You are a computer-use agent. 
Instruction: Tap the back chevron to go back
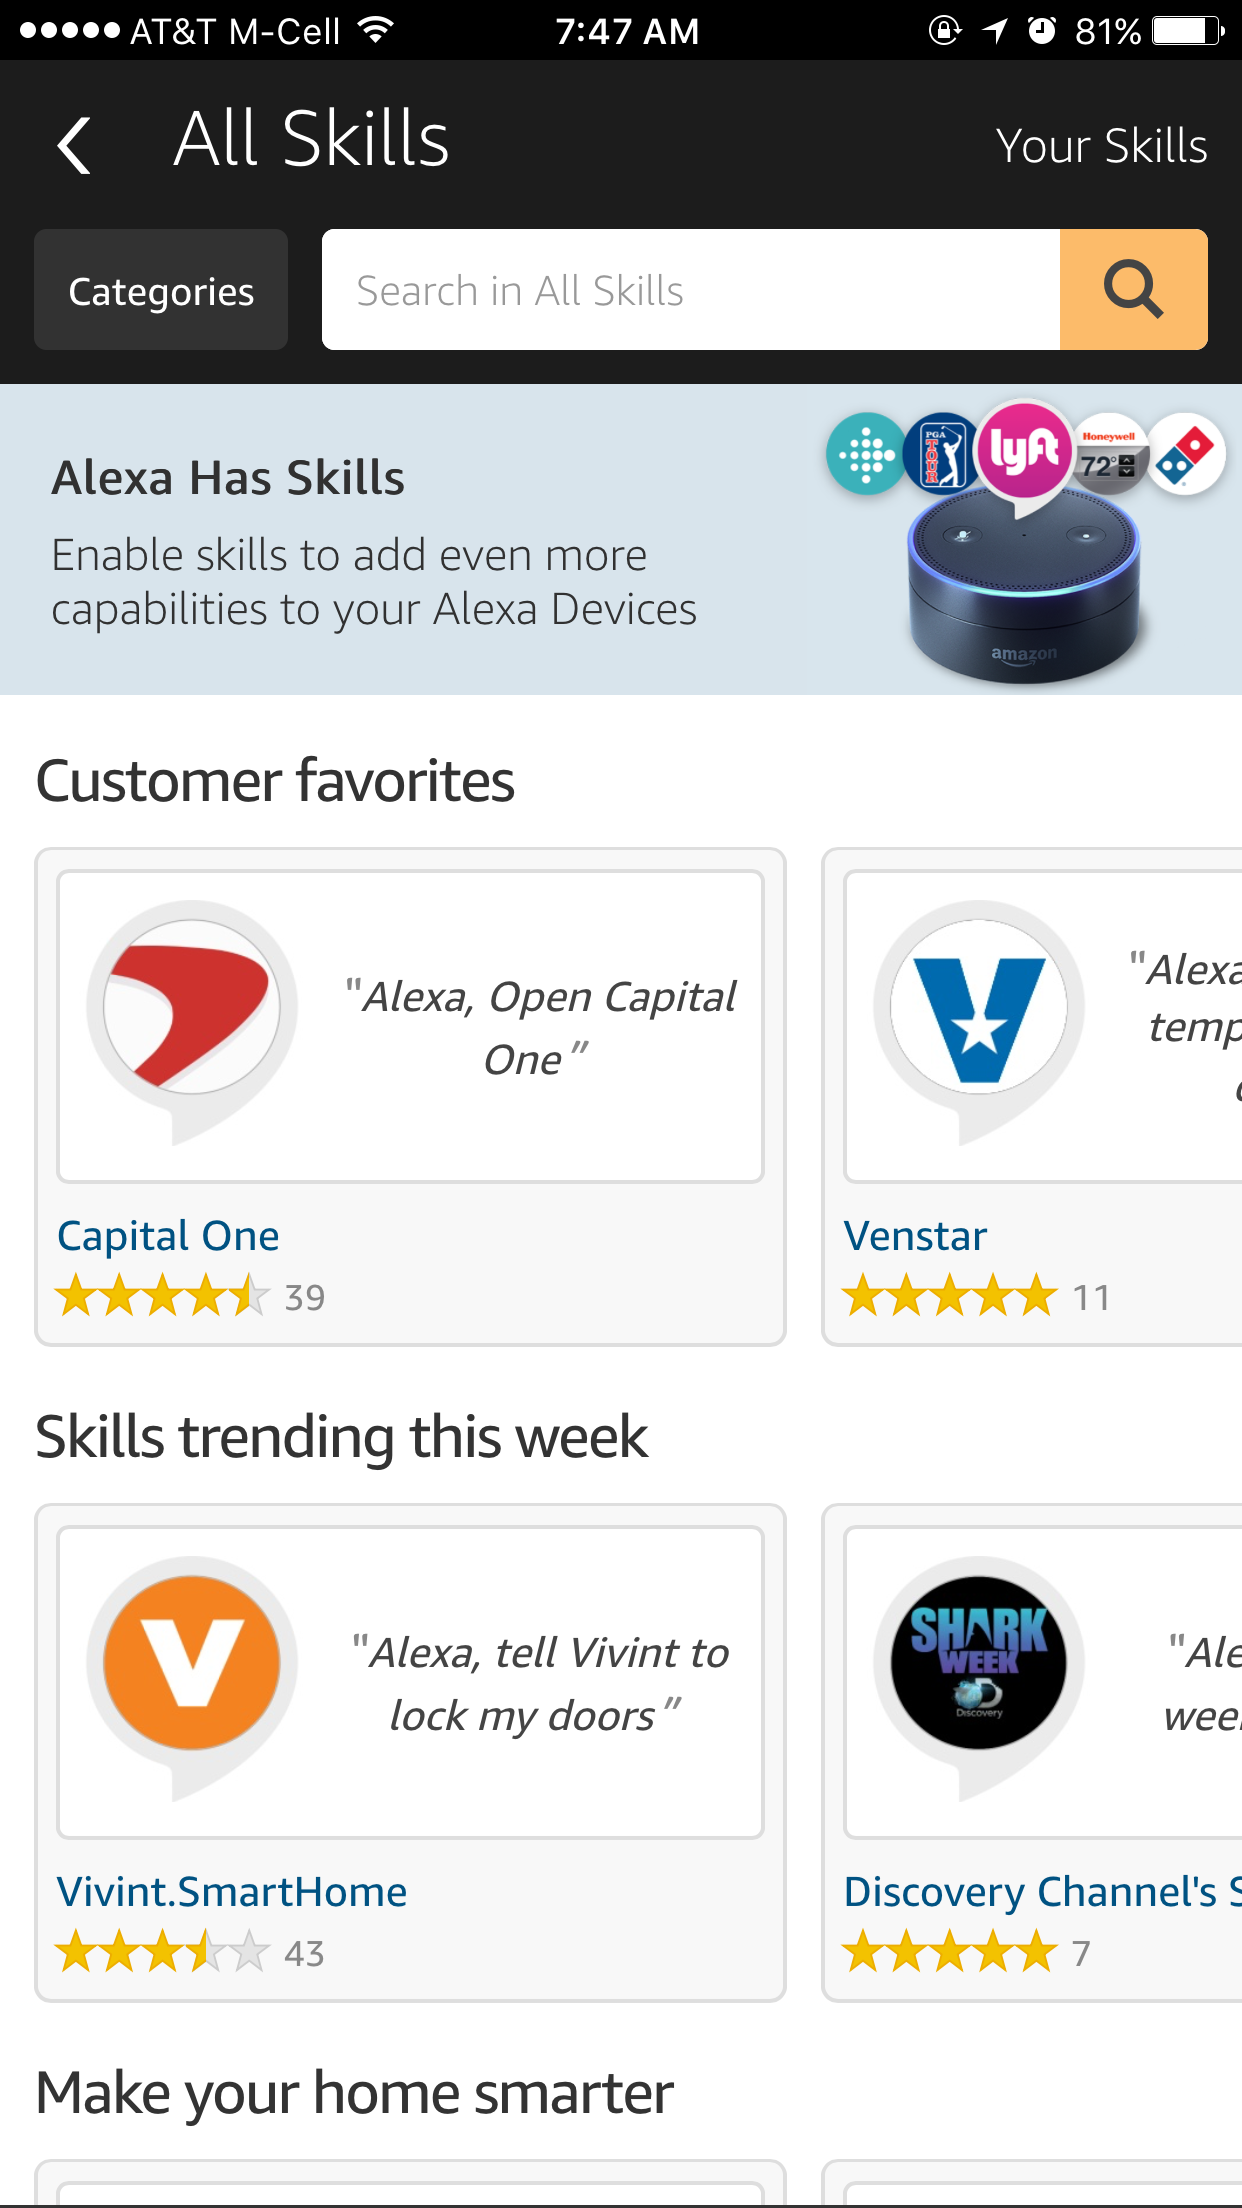[x=72, y=142]
